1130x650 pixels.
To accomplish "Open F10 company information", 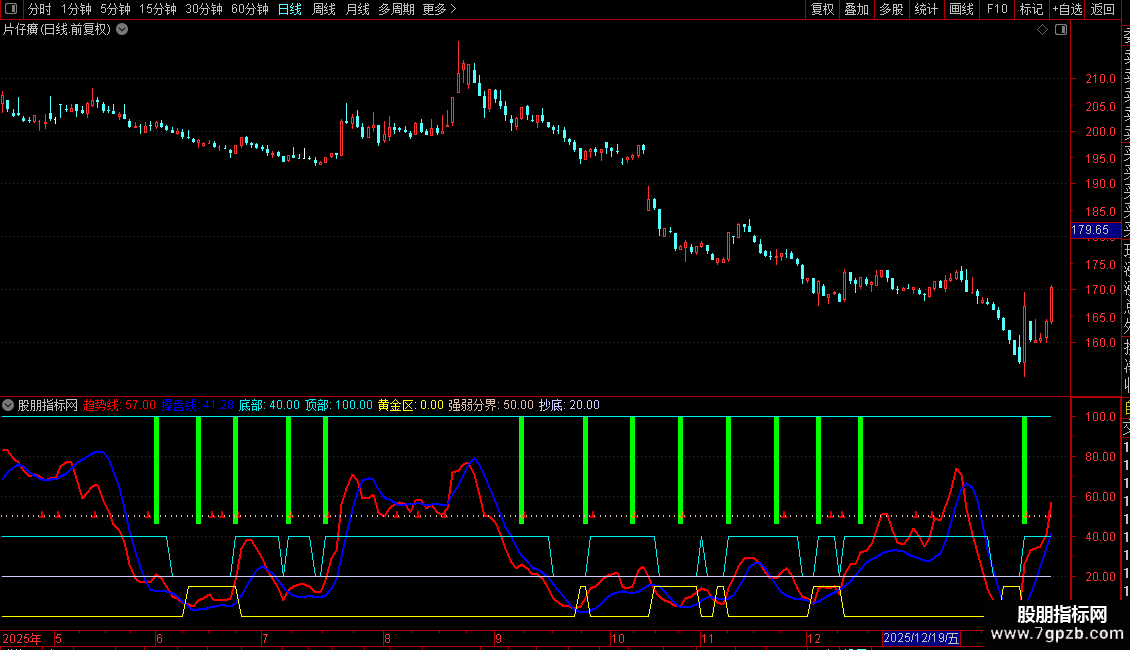I will (997, 10).
